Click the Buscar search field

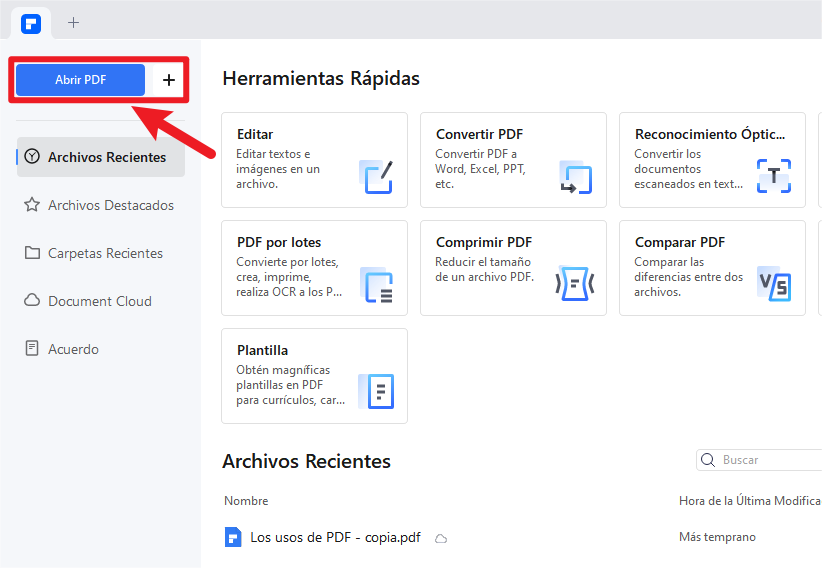click(x=759, y=460)
